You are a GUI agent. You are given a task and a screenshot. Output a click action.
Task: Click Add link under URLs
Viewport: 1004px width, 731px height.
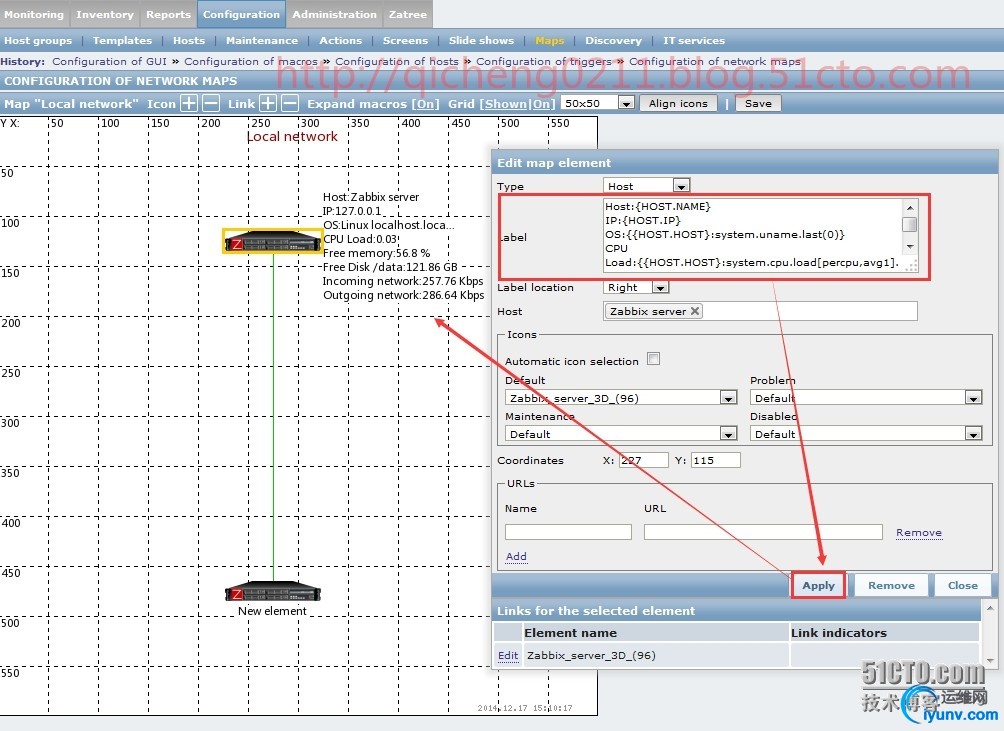click(516, 556)
